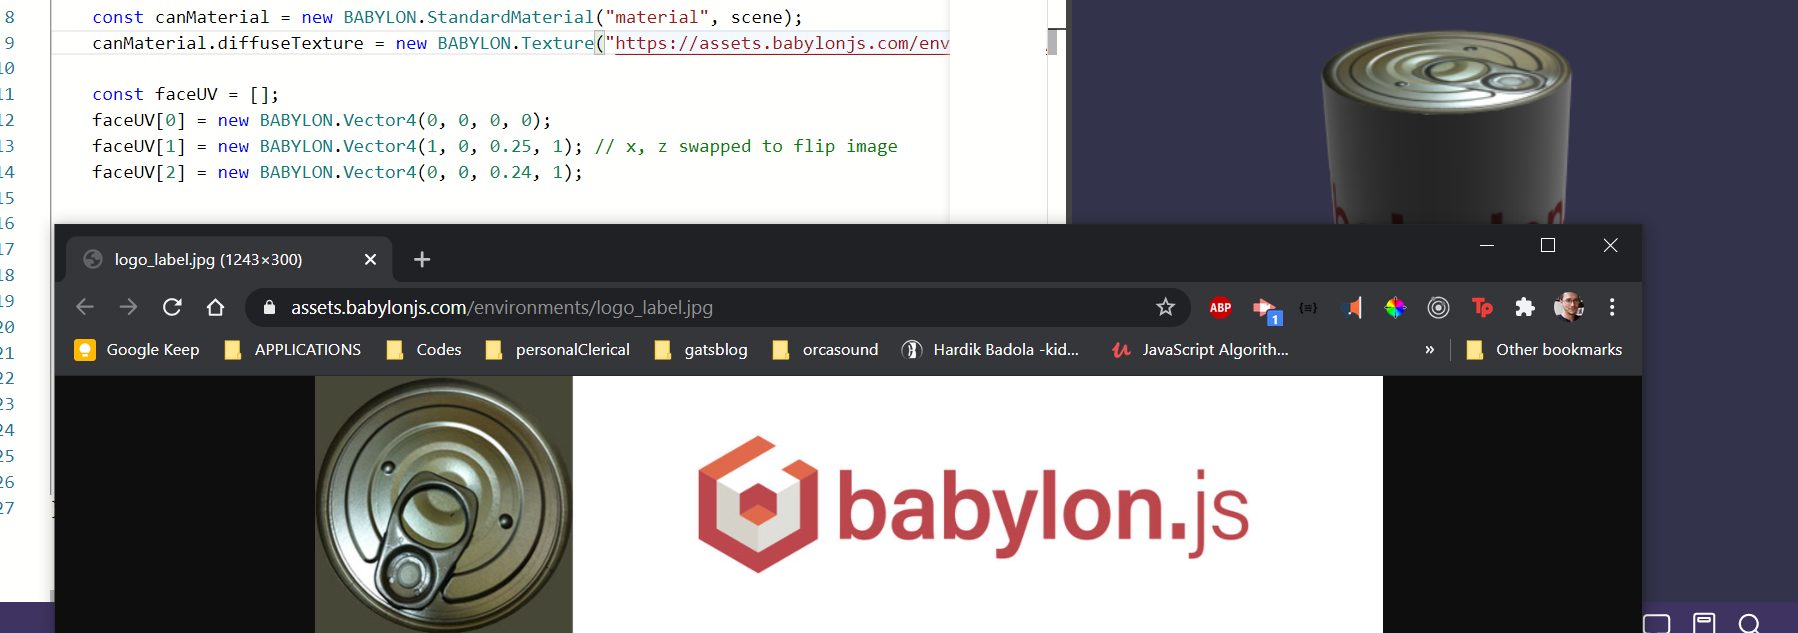
Task: Show the hidden bookmarks via double chevron
Action: click(1430, 349)
